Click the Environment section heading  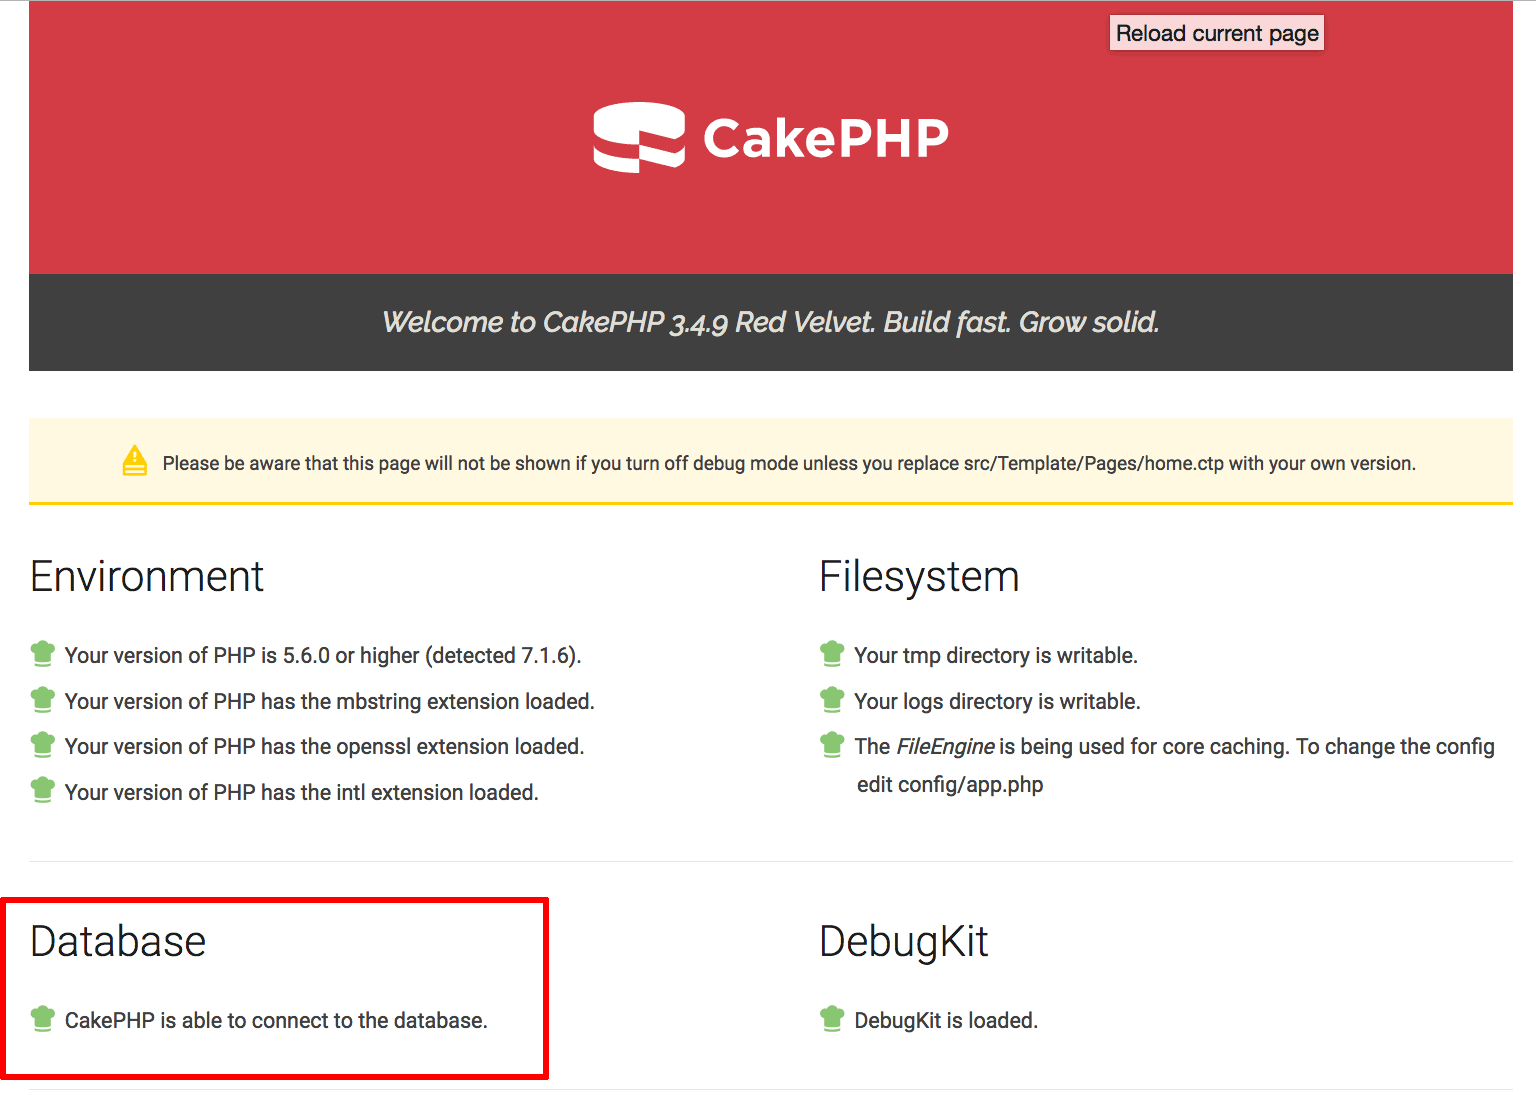pos(147,577)
